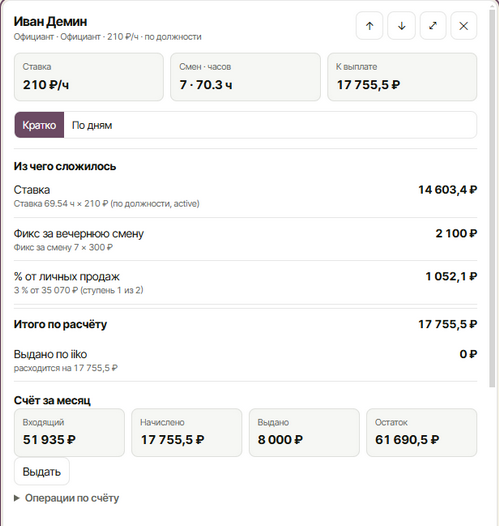Expand the panel with diagonal arrows icon
The image size is (499, 526).
point(433,26)
